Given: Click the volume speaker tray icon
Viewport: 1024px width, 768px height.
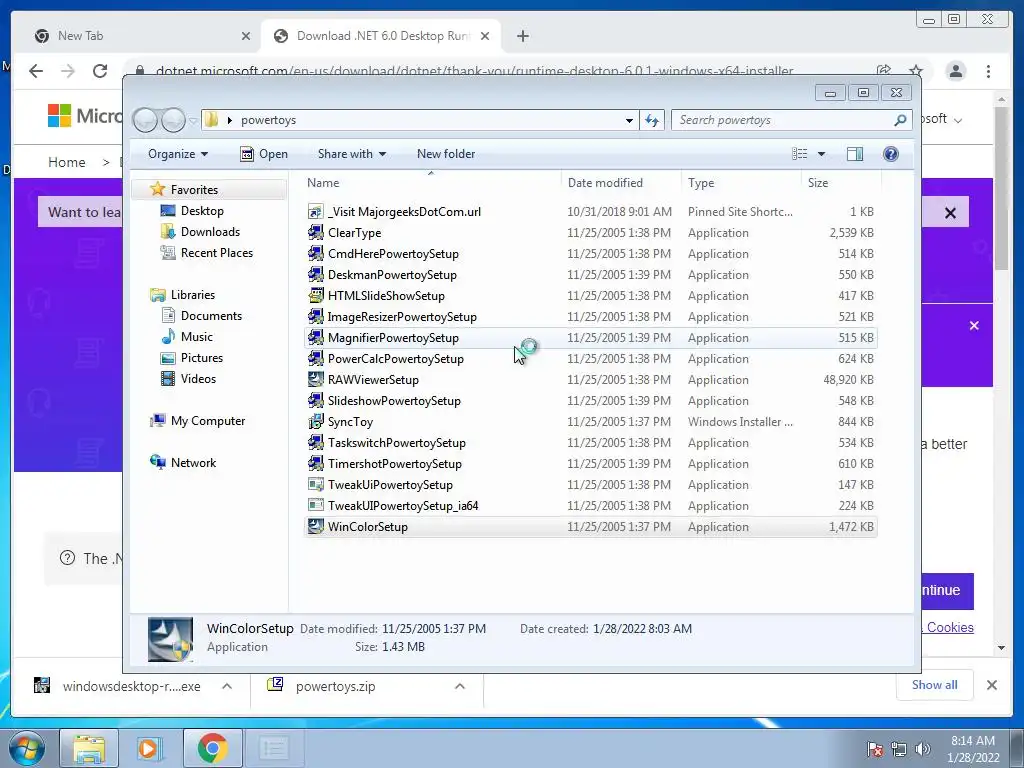Looking at the screenshot, I should [x=923, y=749].
